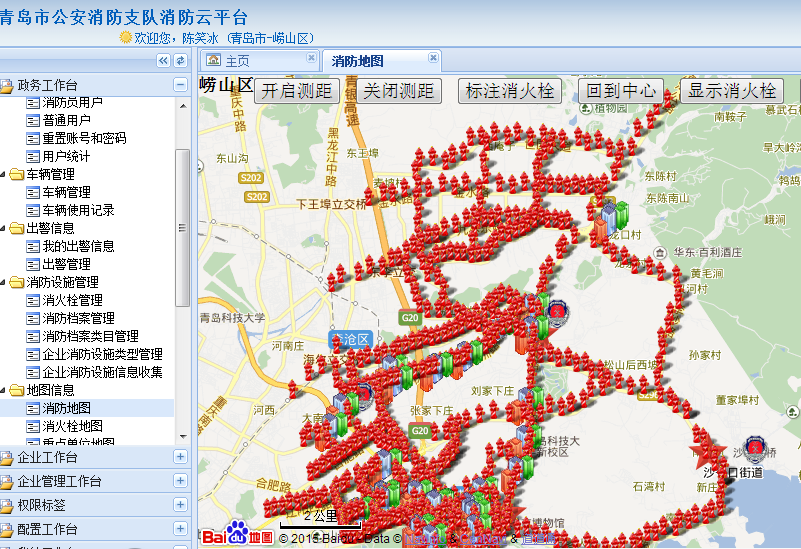Expand the 企业工作台 panel
Screen dimensions: 801x549
180,457
